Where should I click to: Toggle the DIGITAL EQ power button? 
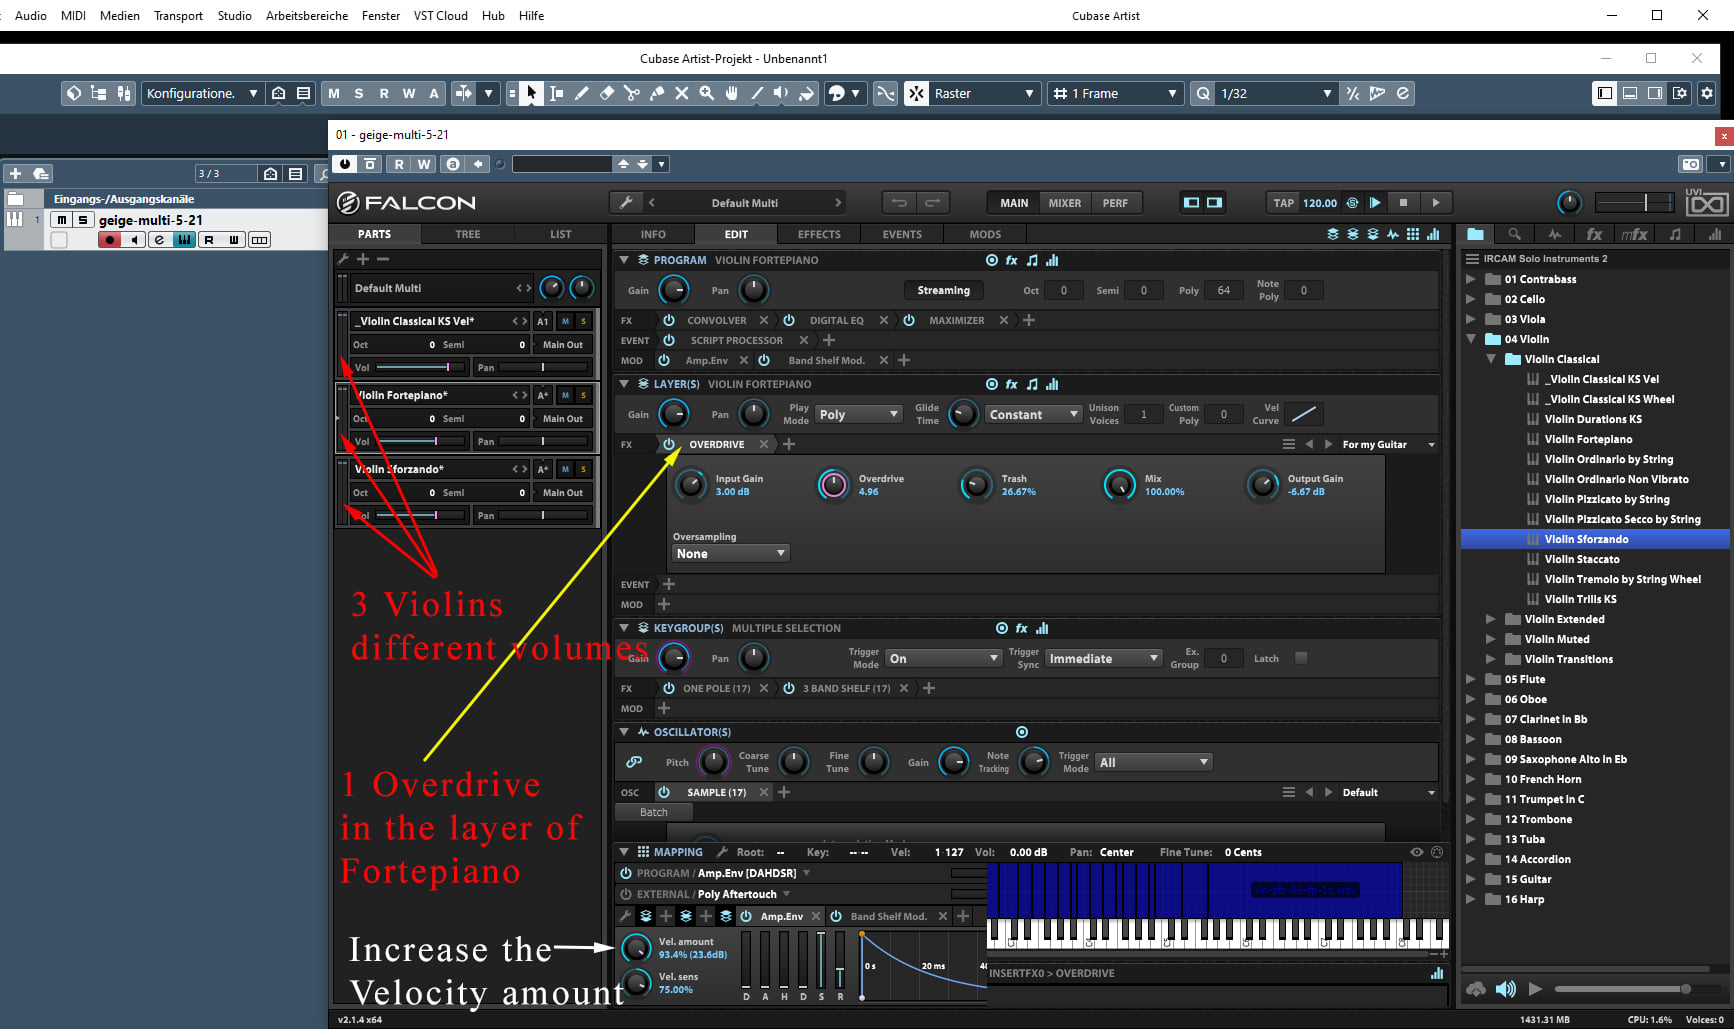789,320
